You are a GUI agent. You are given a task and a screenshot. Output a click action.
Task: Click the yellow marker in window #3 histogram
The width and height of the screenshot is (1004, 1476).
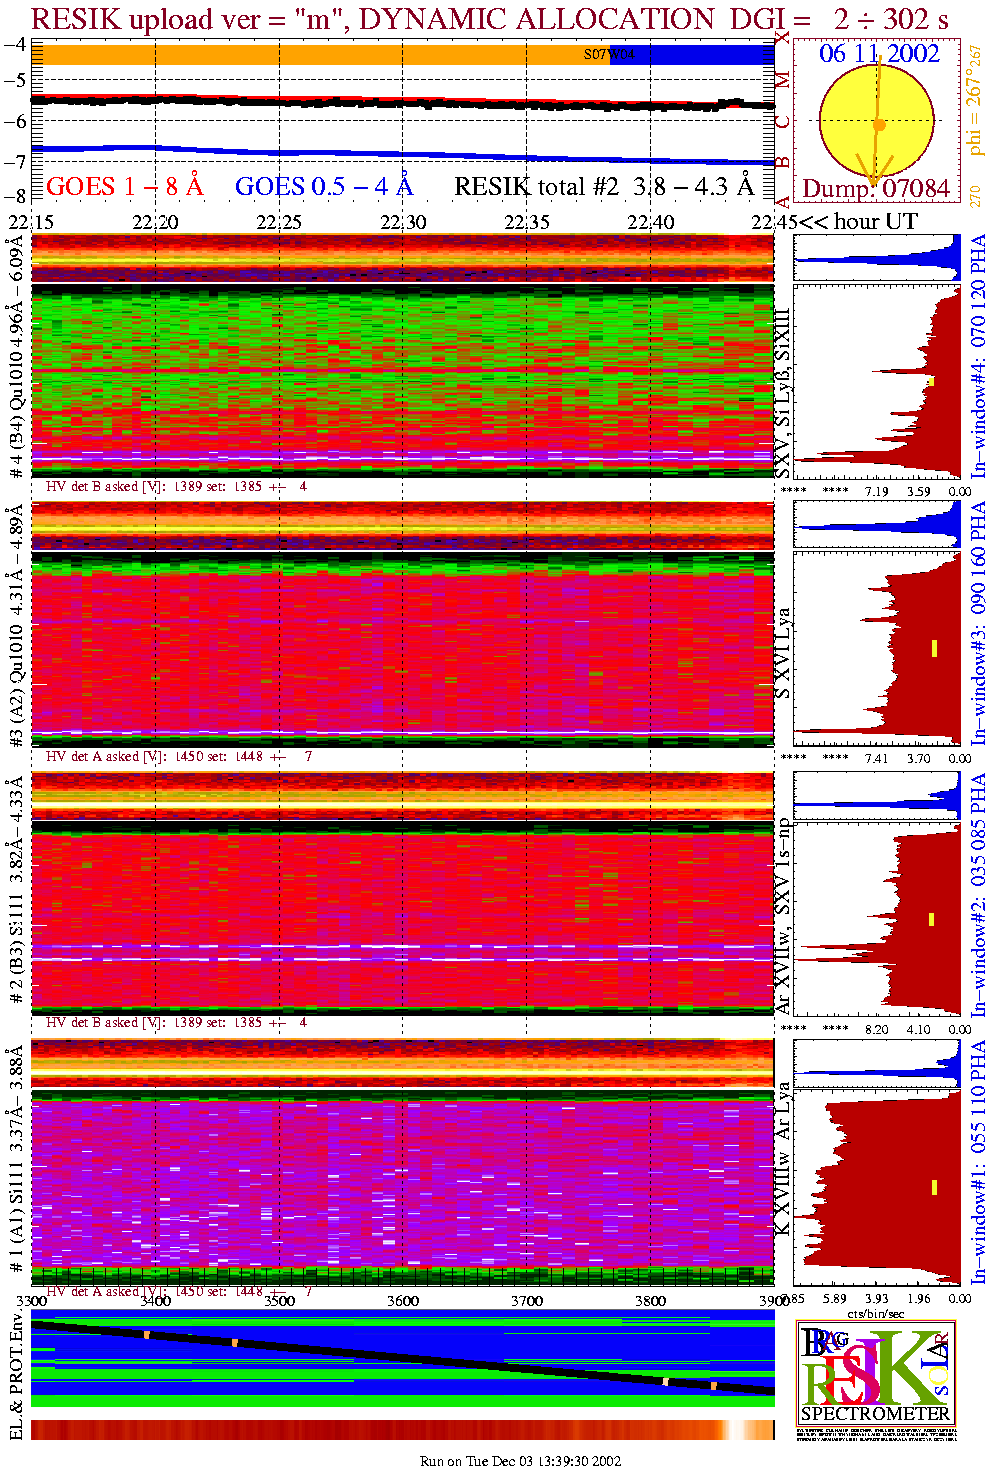pyautogui.click(x=934, y=648)
